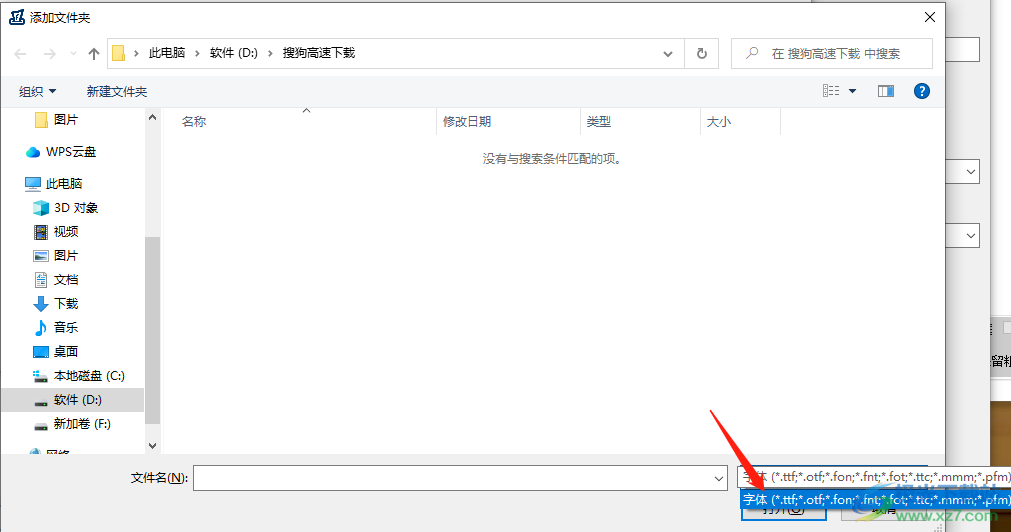Viewport: 1011px width, 532px height.
Task: Select highlighted 字体 file type option
Action: tap(876, 499)
